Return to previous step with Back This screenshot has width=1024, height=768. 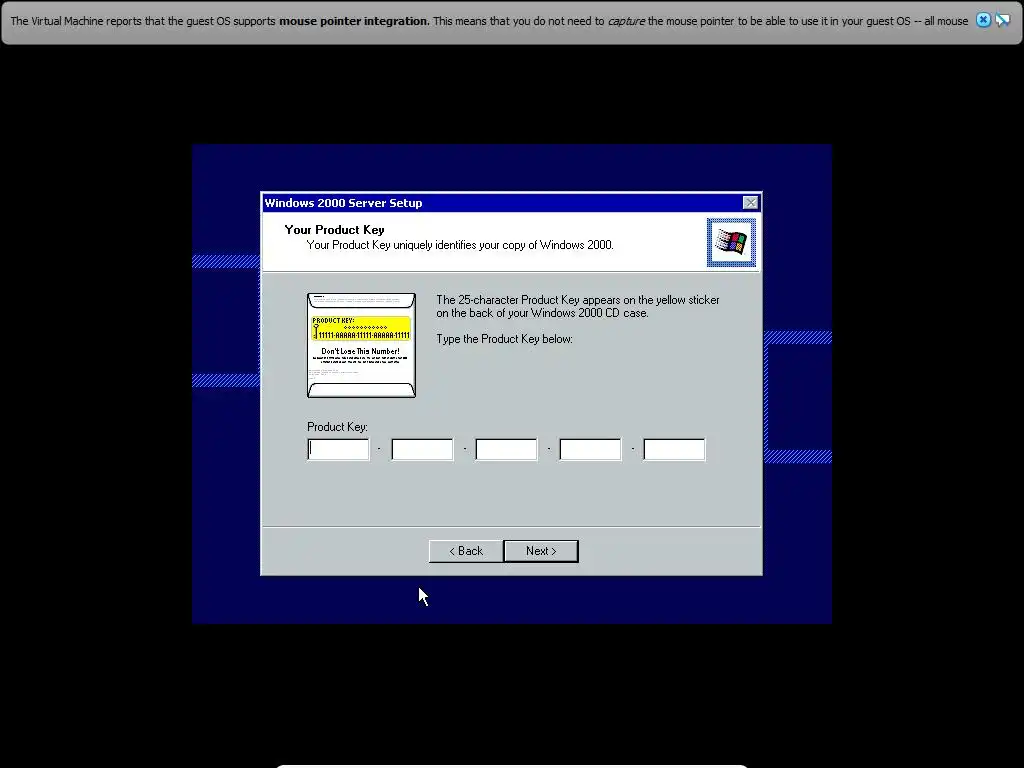click(466, 551)
